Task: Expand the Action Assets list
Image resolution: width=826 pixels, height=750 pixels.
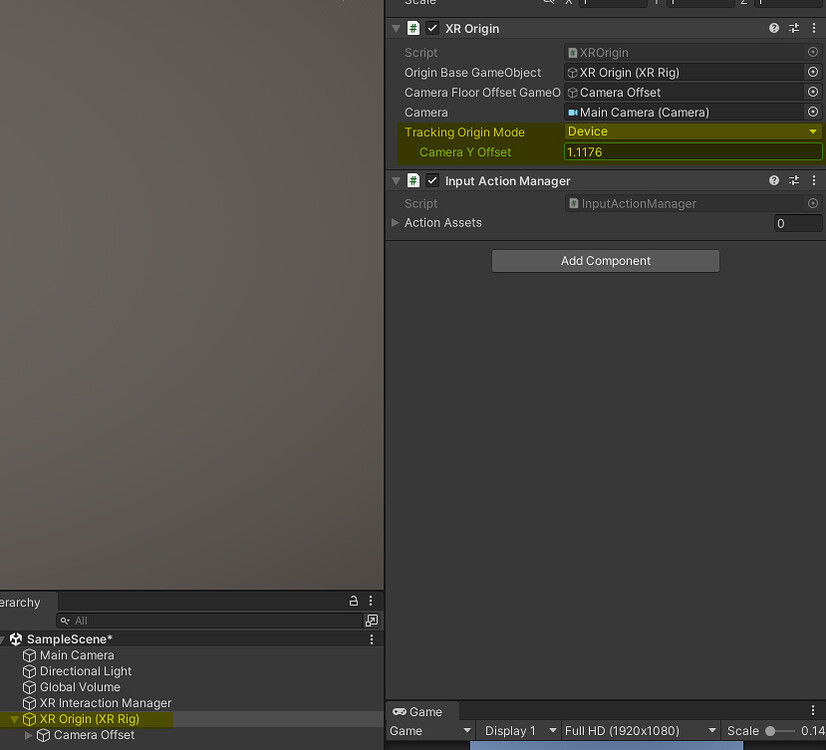Action: click(394, 223)
